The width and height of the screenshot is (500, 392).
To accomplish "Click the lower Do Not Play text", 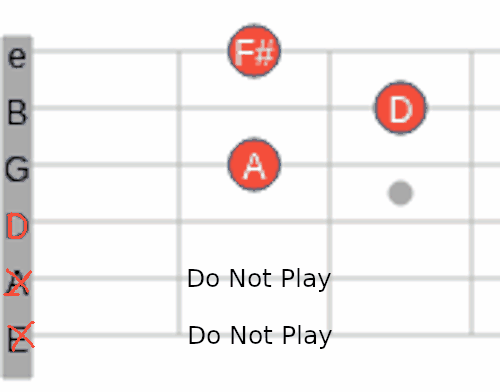I will tap(260, 336).
